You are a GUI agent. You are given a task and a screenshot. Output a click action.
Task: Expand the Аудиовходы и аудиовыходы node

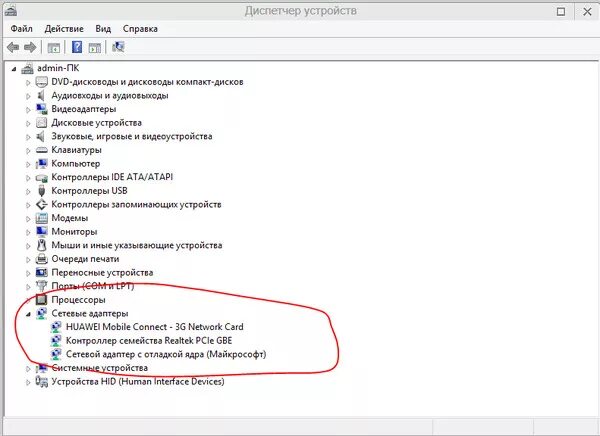tap(28, 96)
